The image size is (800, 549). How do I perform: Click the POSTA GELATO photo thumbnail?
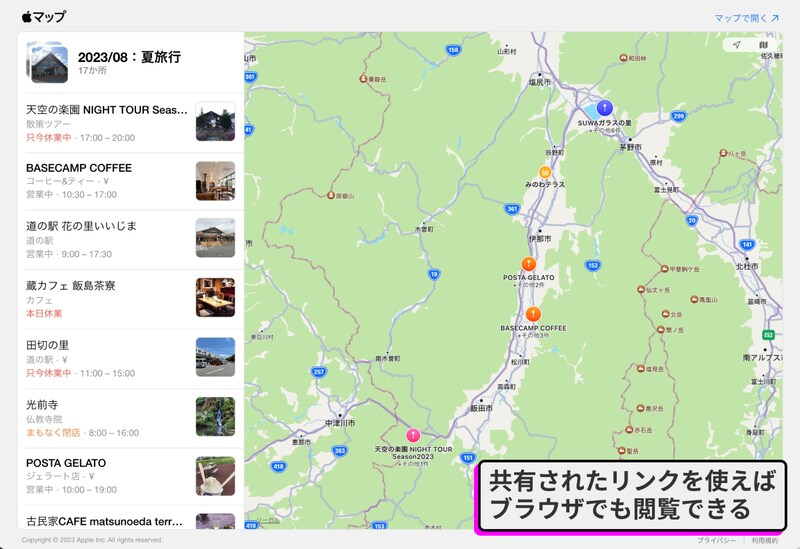click(x=215, y=476)
